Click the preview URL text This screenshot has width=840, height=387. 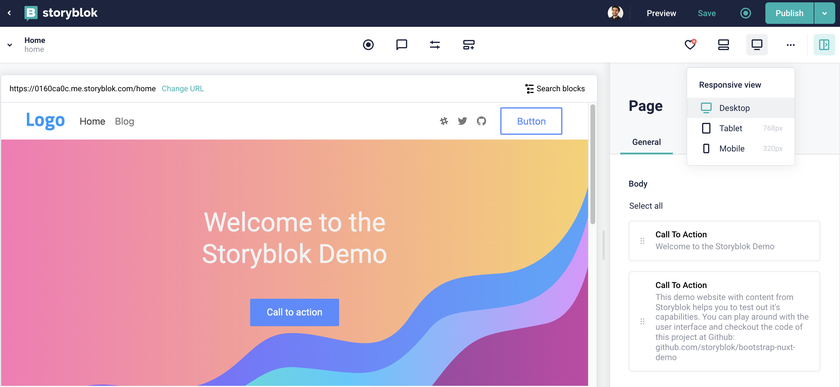coord(82,88)
